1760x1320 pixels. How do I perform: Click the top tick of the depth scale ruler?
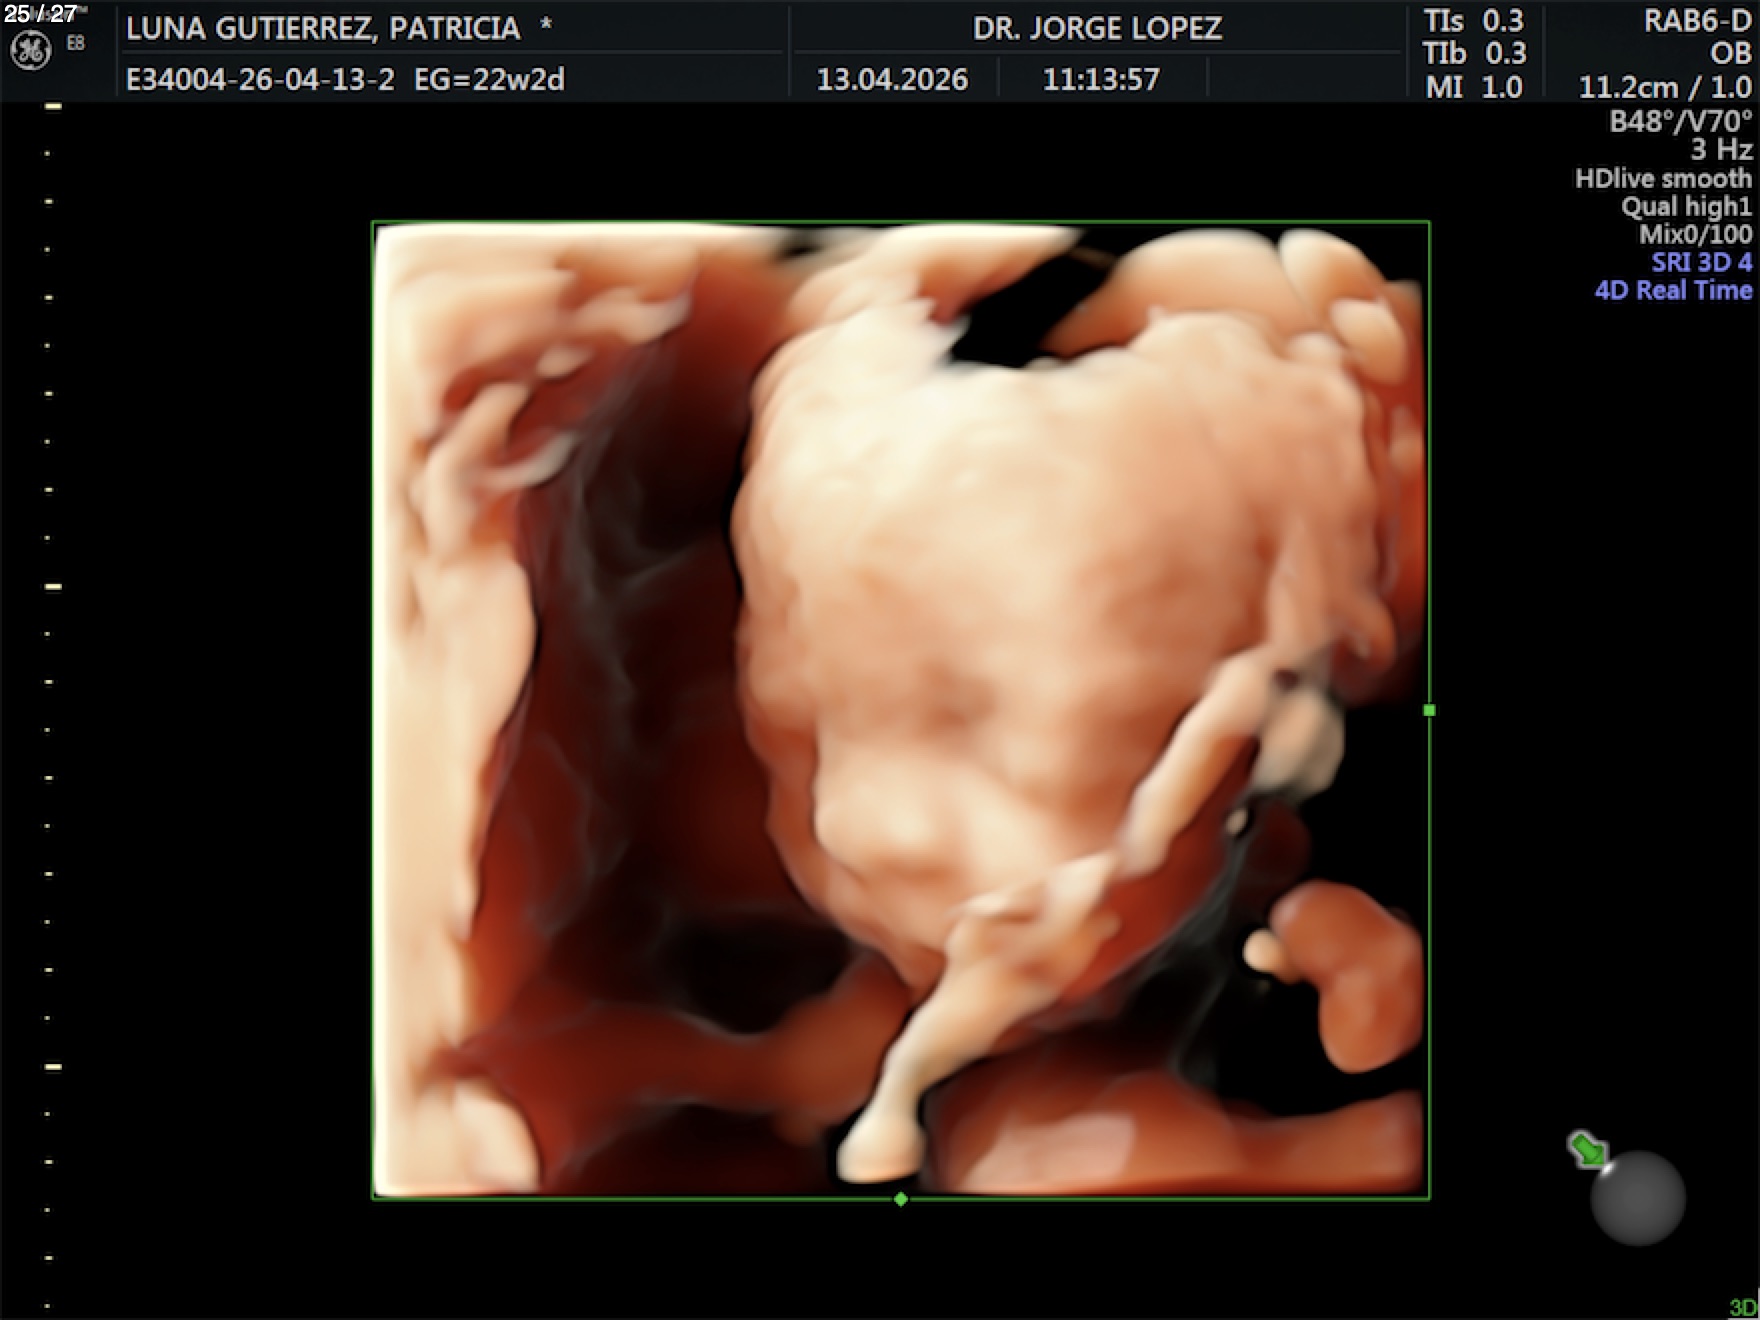53,106
